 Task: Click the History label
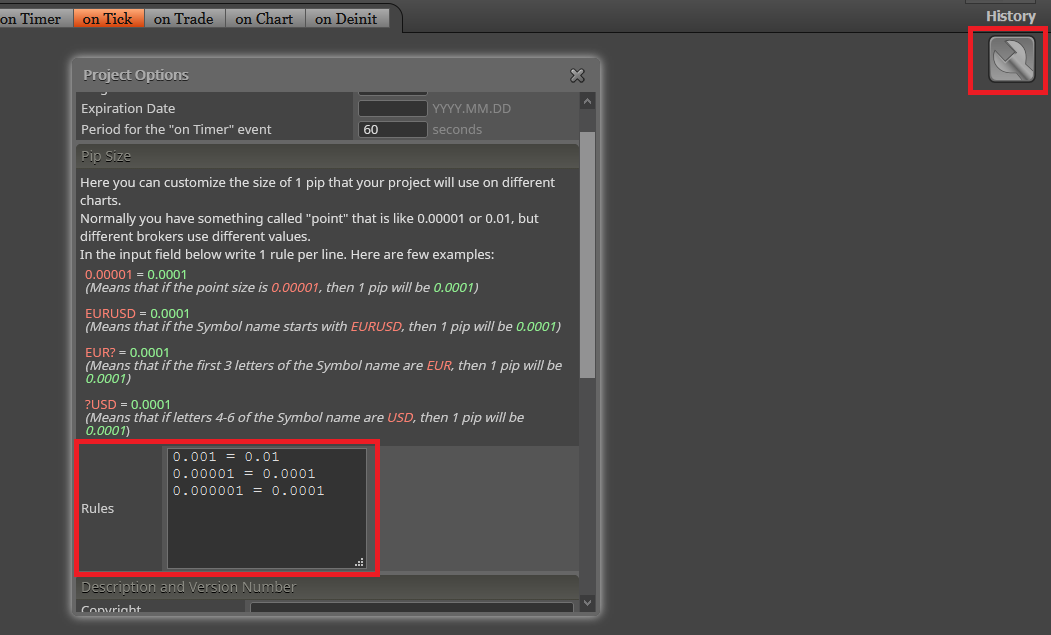tap(1011, 16)
